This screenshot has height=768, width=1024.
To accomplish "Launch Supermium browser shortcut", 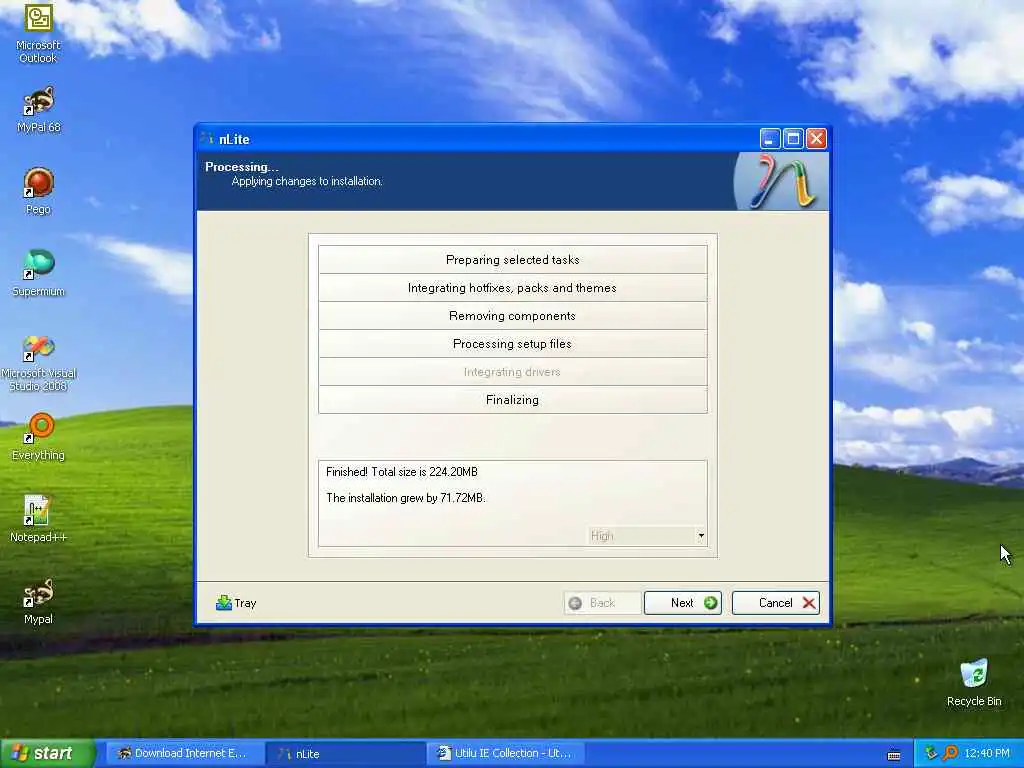I will point(38,274).
